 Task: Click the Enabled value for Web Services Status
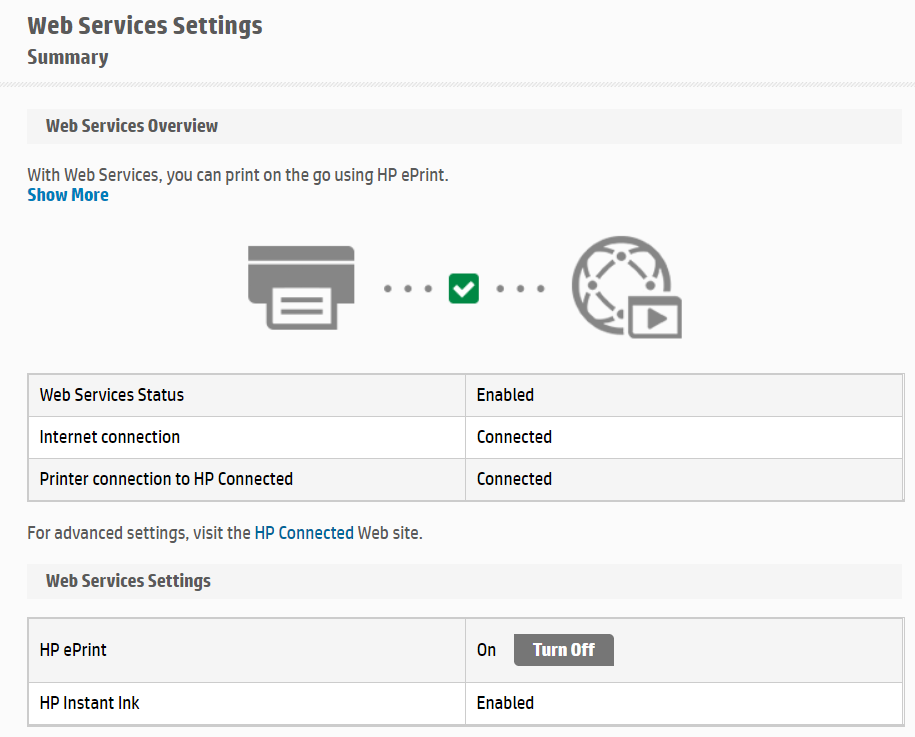(x=505, y=395)
